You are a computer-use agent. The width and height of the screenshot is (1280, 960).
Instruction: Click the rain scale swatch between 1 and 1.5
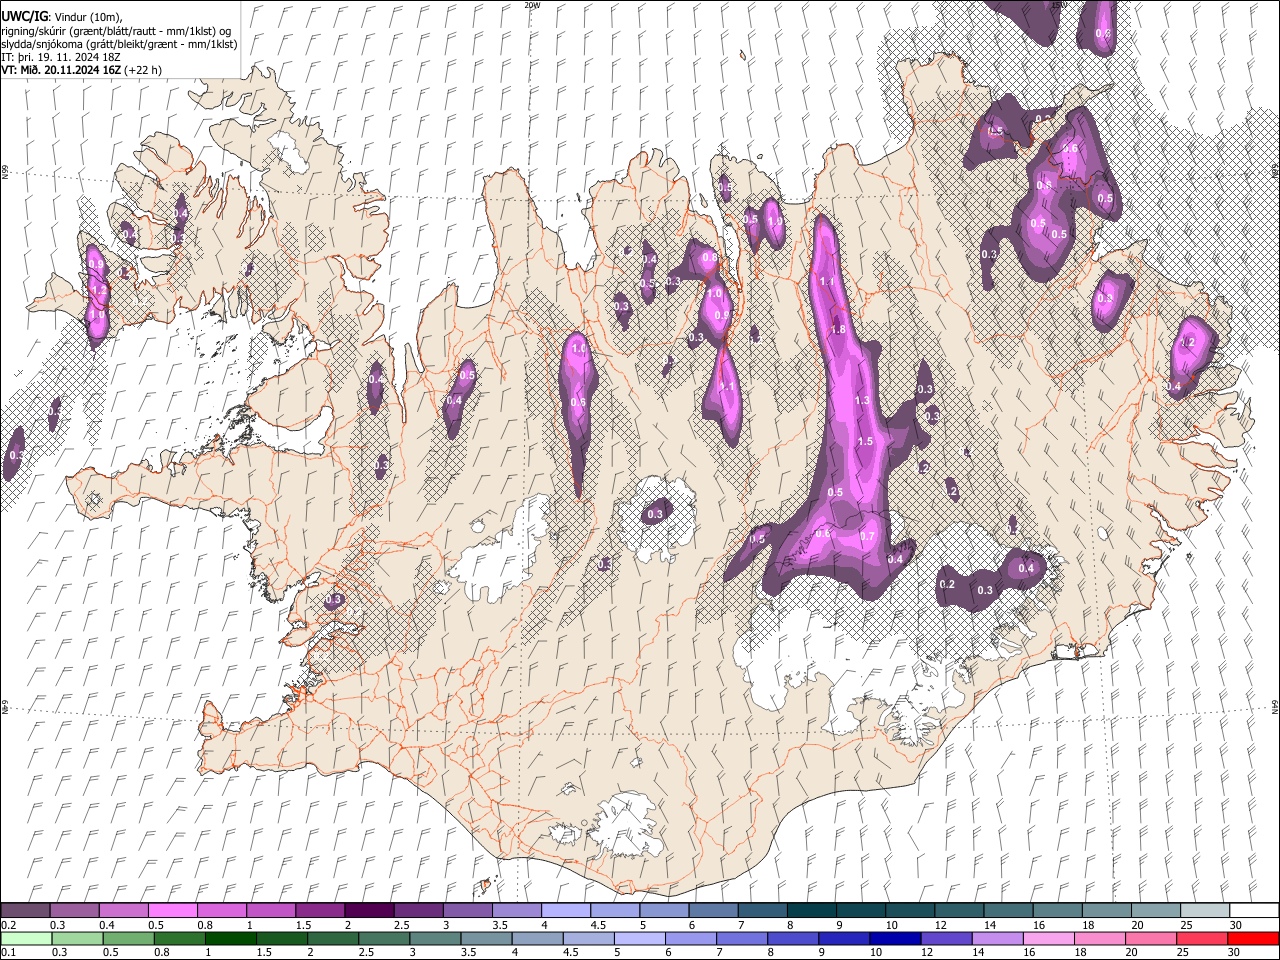(x=230, y=938)
